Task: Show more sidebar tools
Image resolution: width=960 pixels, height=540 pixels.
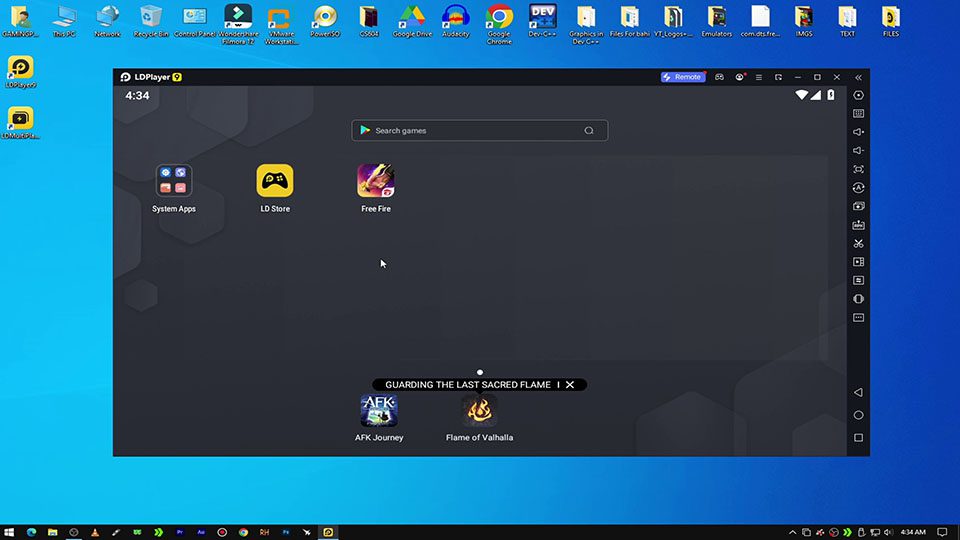Action: click(x=858, y=318)
